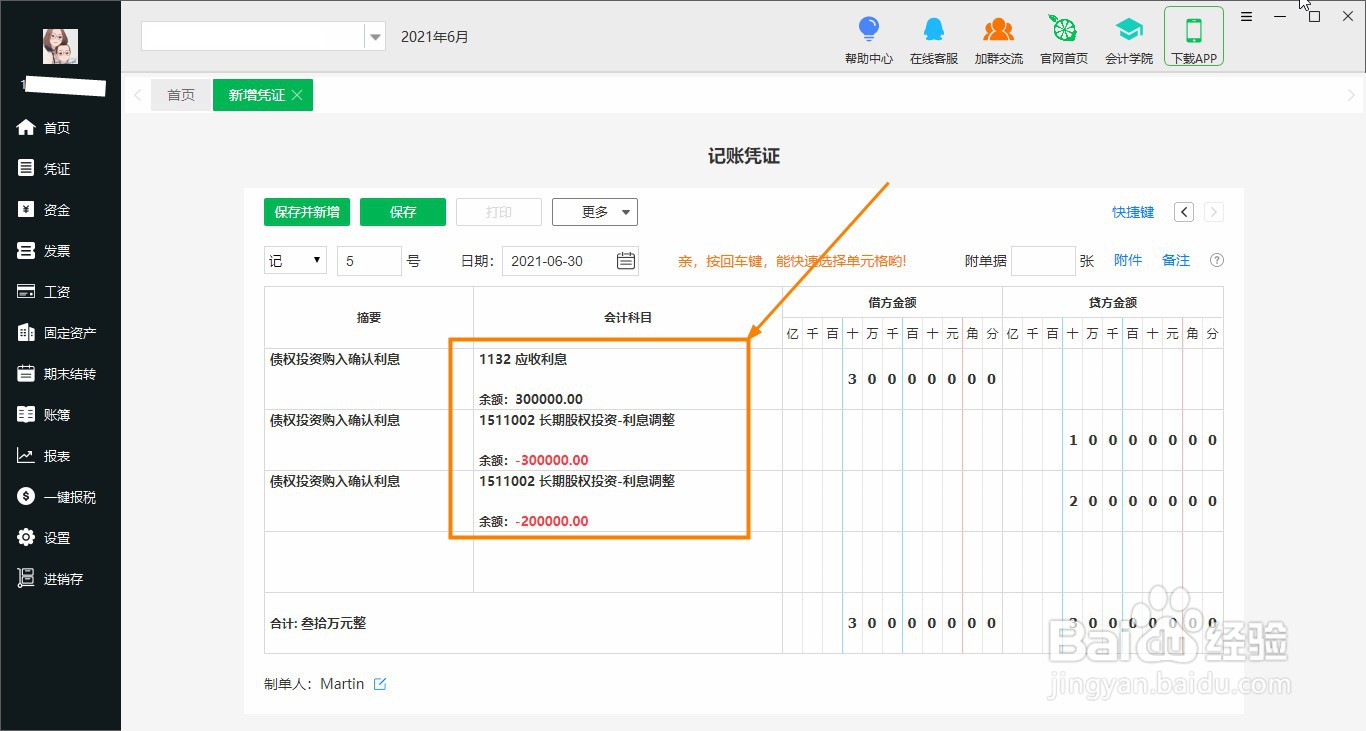Image resolution: width=1366 pixels, height=731 pixels.
Task: Open the 附件 attachment link
Action: click(x=1128, y=260)
